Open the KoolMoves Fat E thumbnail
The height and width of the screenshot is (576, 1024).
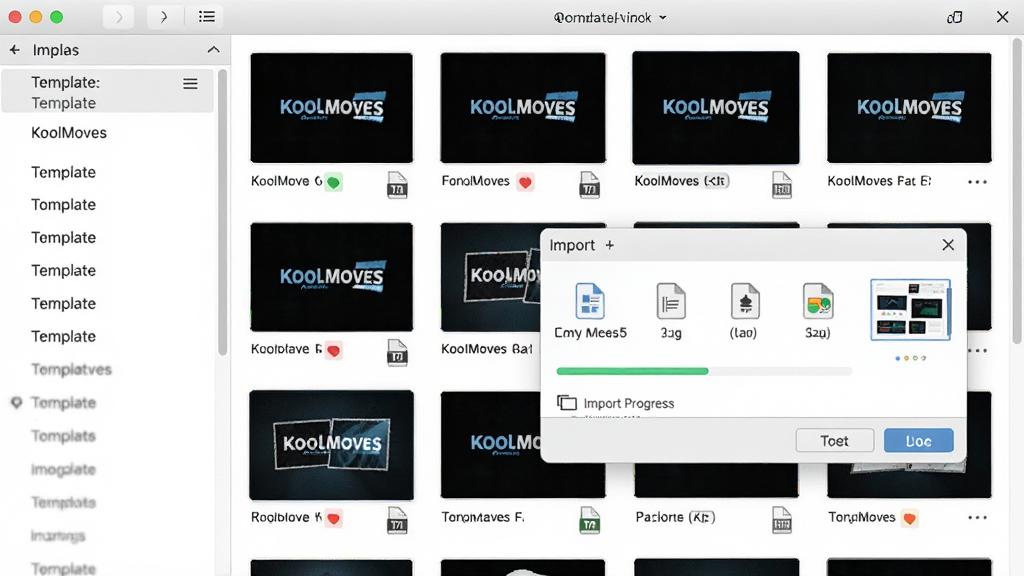pos(909,108)
